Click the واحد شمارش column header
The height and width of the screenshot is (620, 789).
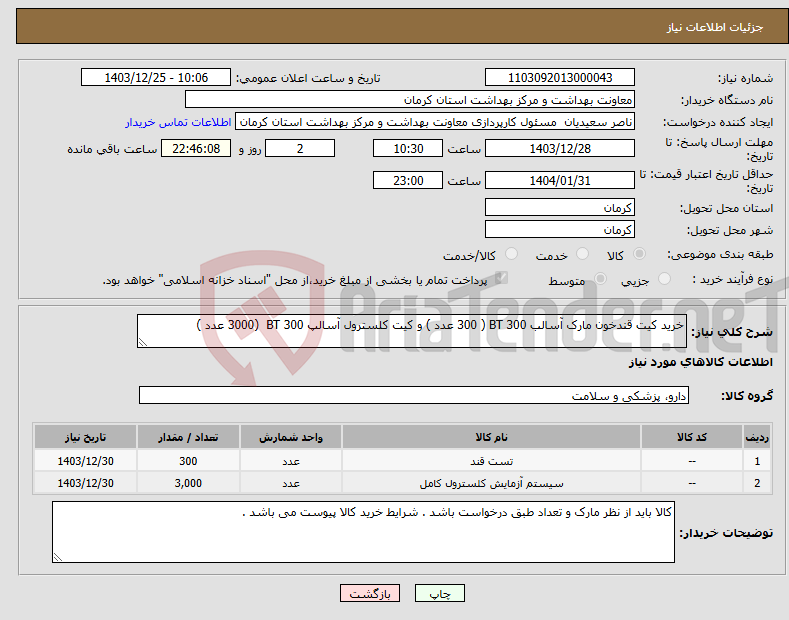291,437
